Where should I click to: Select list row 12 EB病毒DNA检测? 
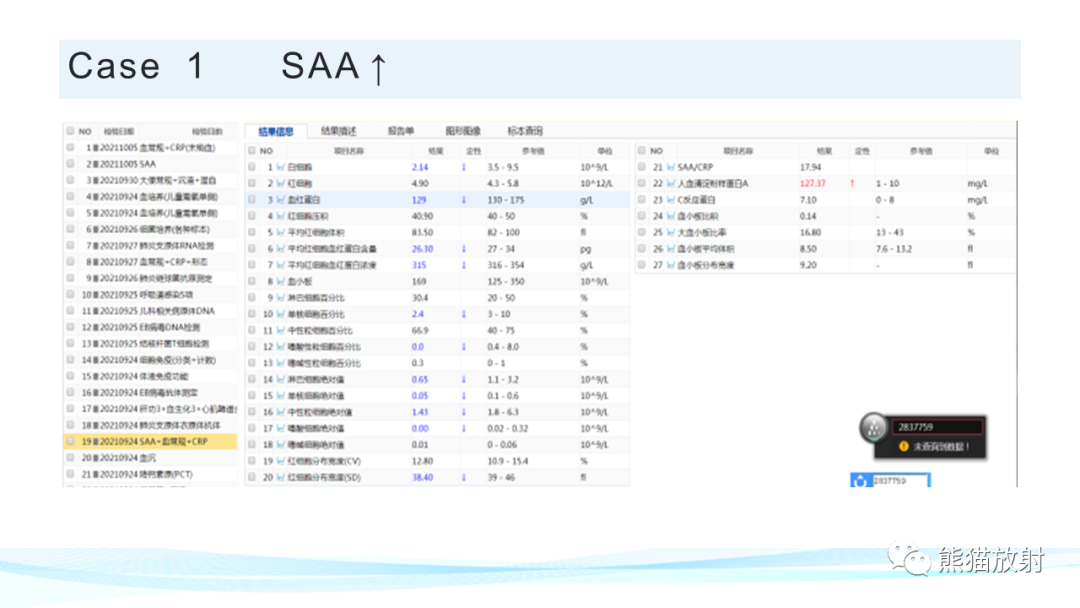pos(150,327)
